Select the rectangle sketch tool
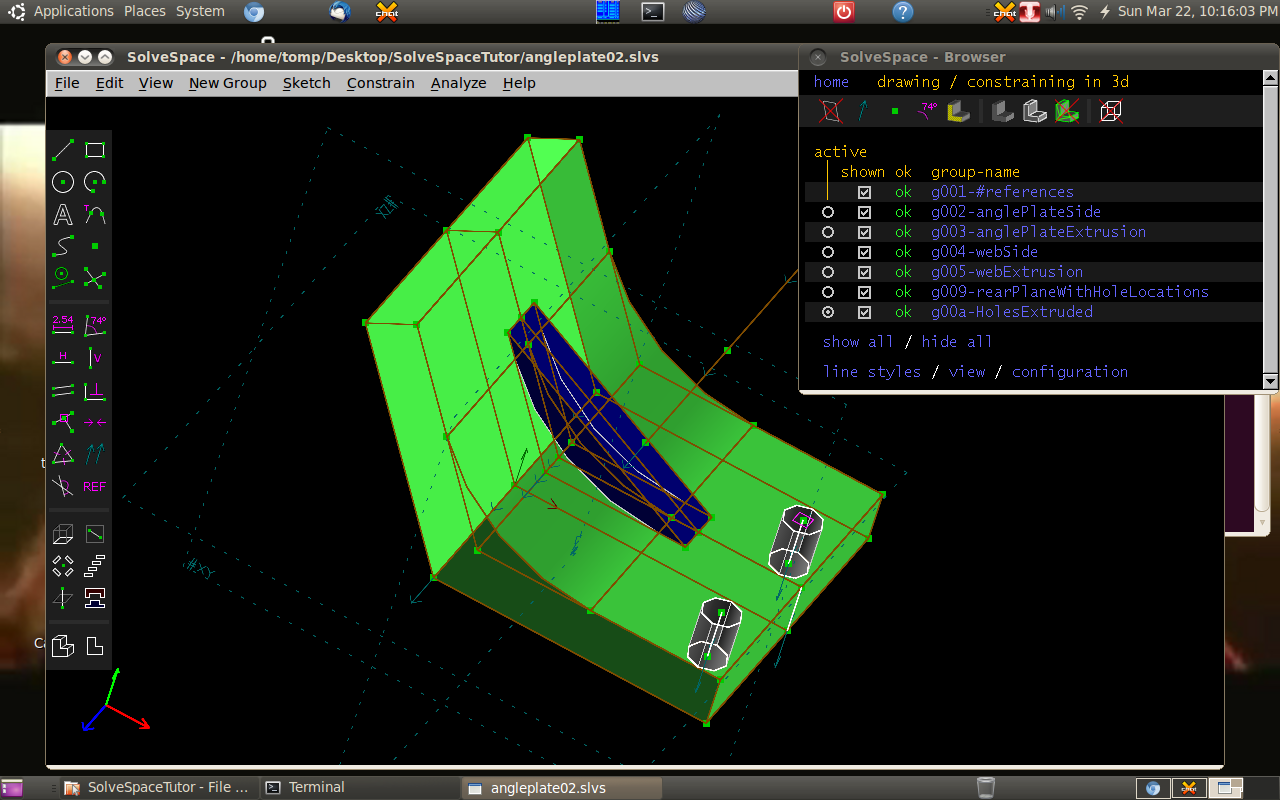 95,150
